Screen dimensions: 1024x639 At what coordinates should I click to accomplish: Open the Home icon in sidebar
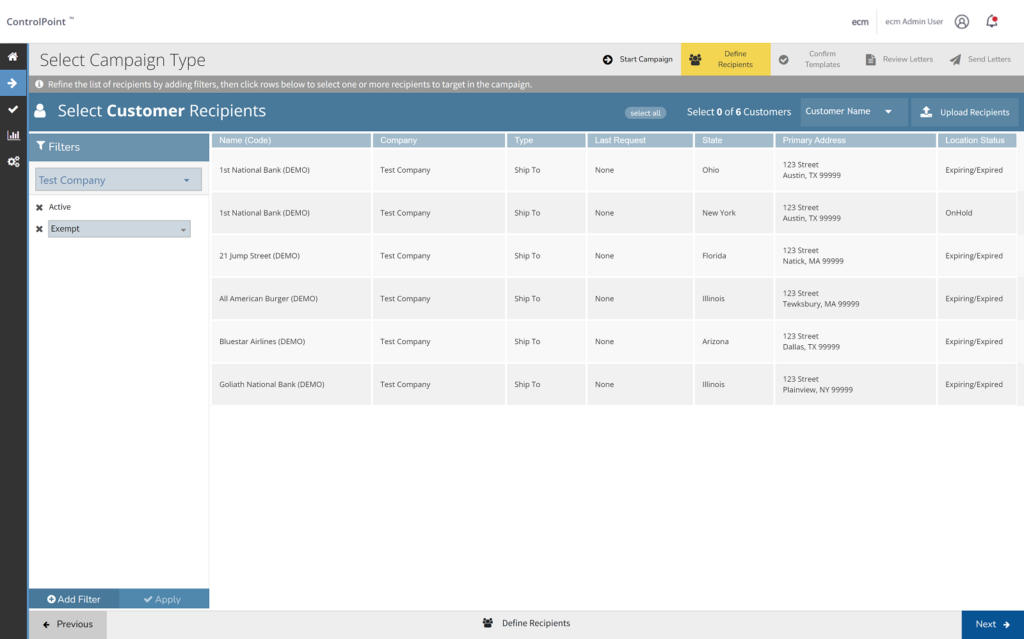tap(13, 57)
